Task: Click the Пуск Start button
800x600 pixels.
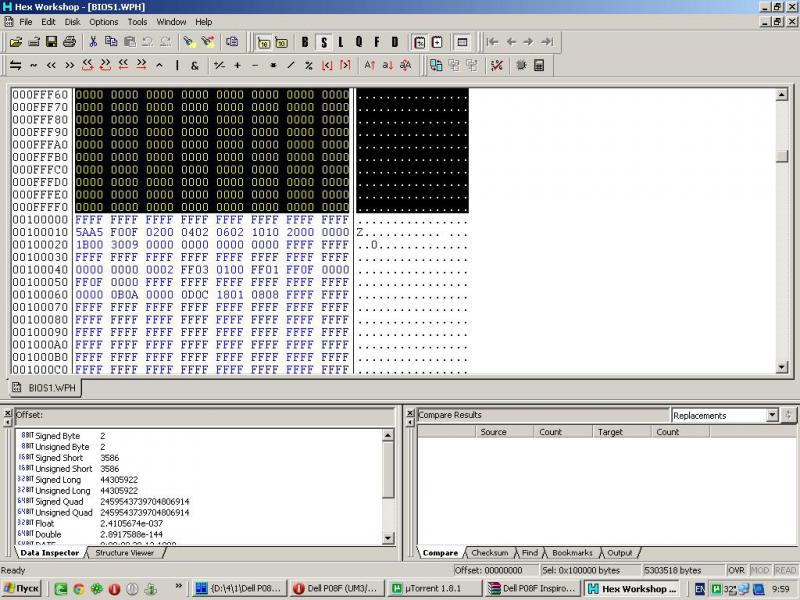Action: (x=21, y=589)
